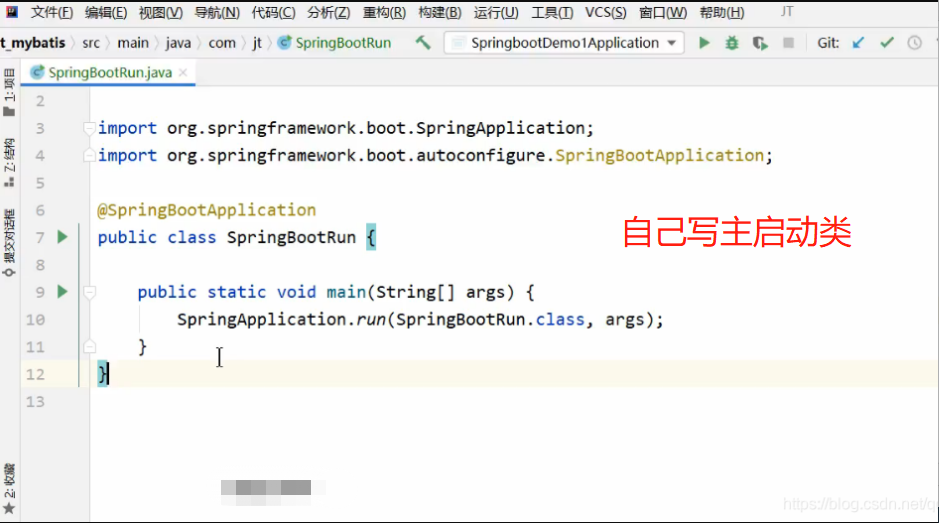Build project with the hammer icon

coord(423,43)
